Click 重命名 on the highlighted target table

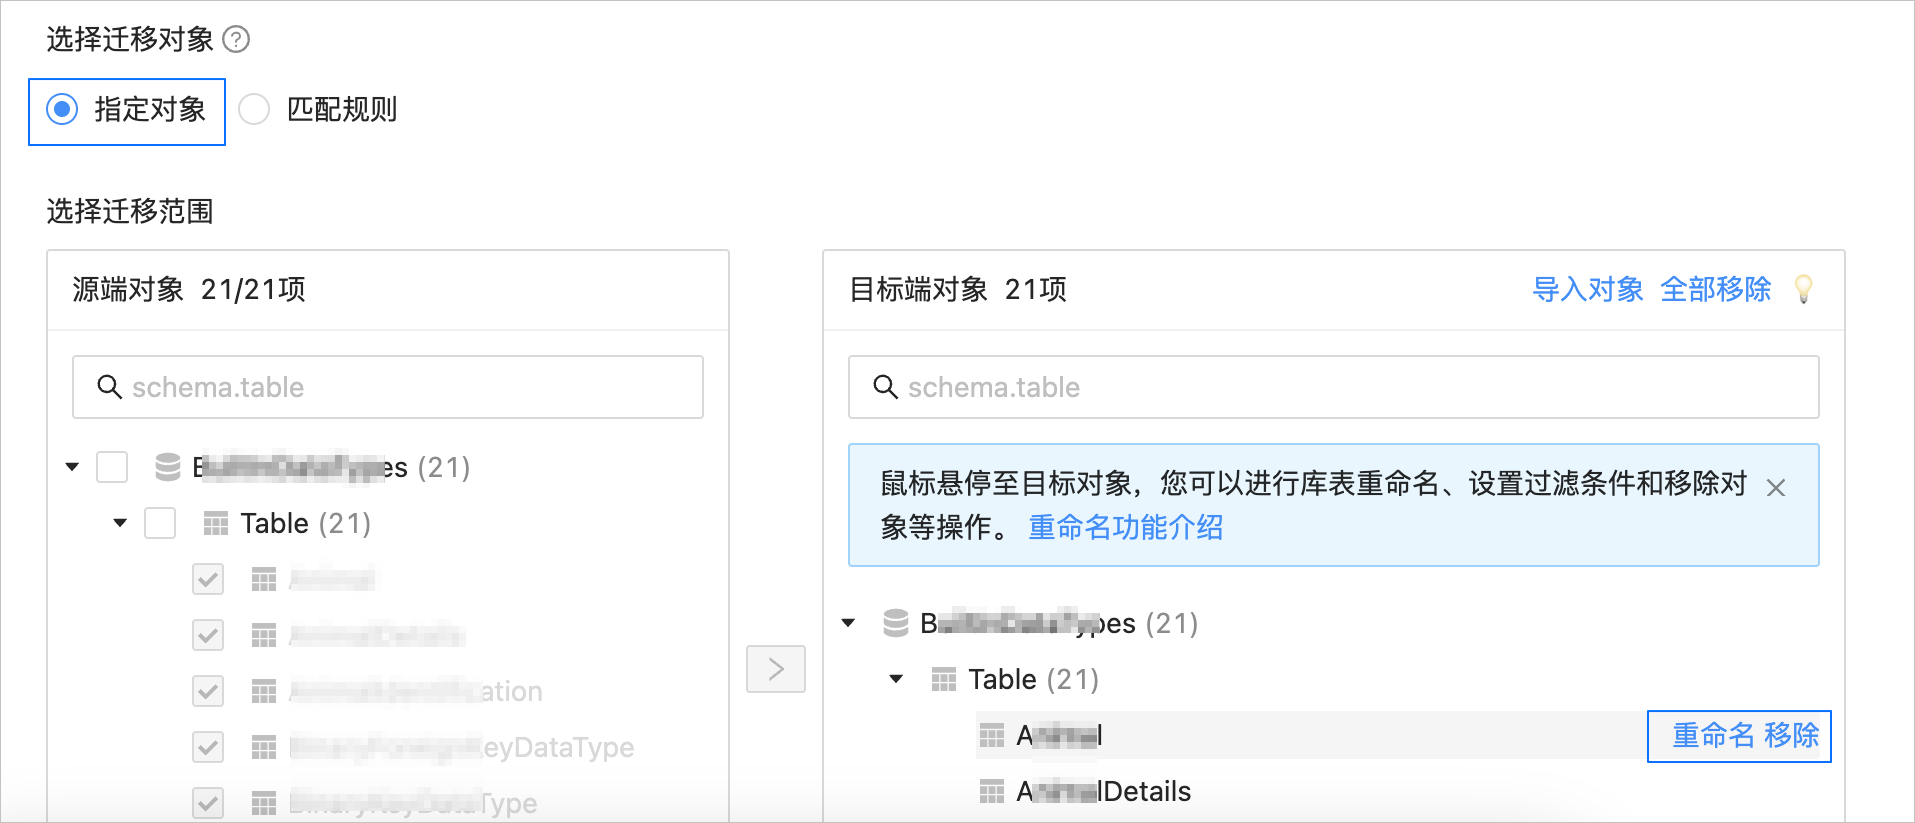tap(1714, 736)
